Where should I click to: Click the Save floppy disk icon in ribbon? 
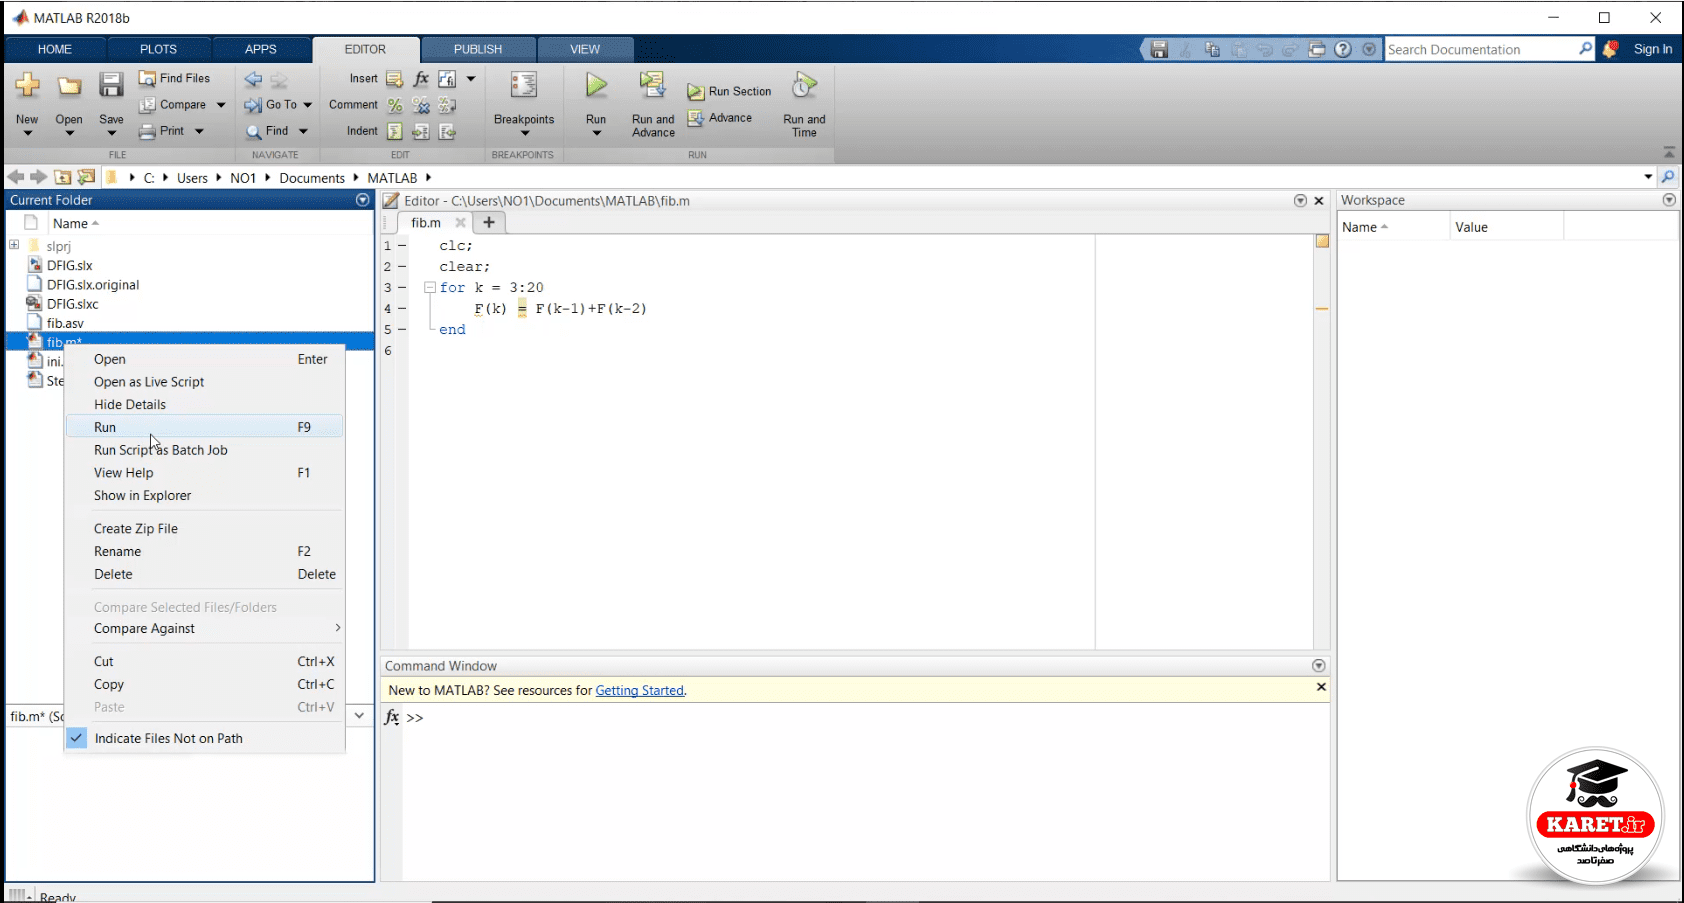pyautogui.click(x=111, y=86)
